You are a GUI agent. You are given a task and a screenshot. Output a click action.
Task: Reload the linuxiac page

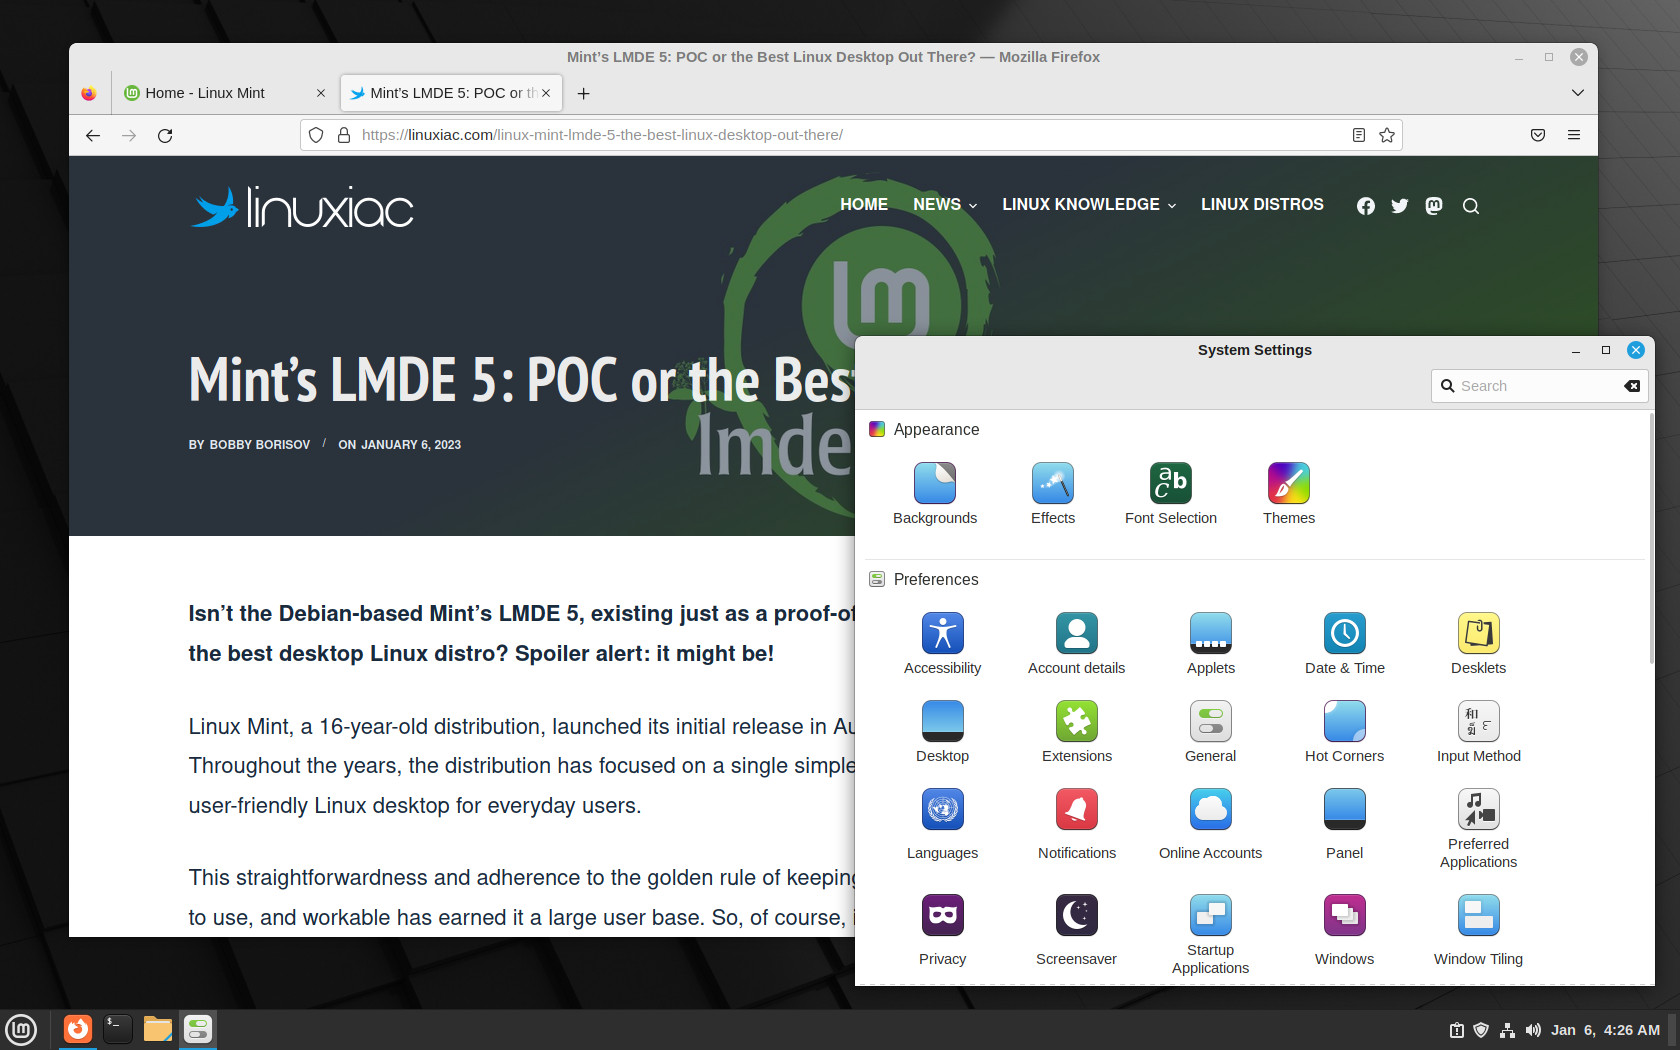click(x=165, y=135)
